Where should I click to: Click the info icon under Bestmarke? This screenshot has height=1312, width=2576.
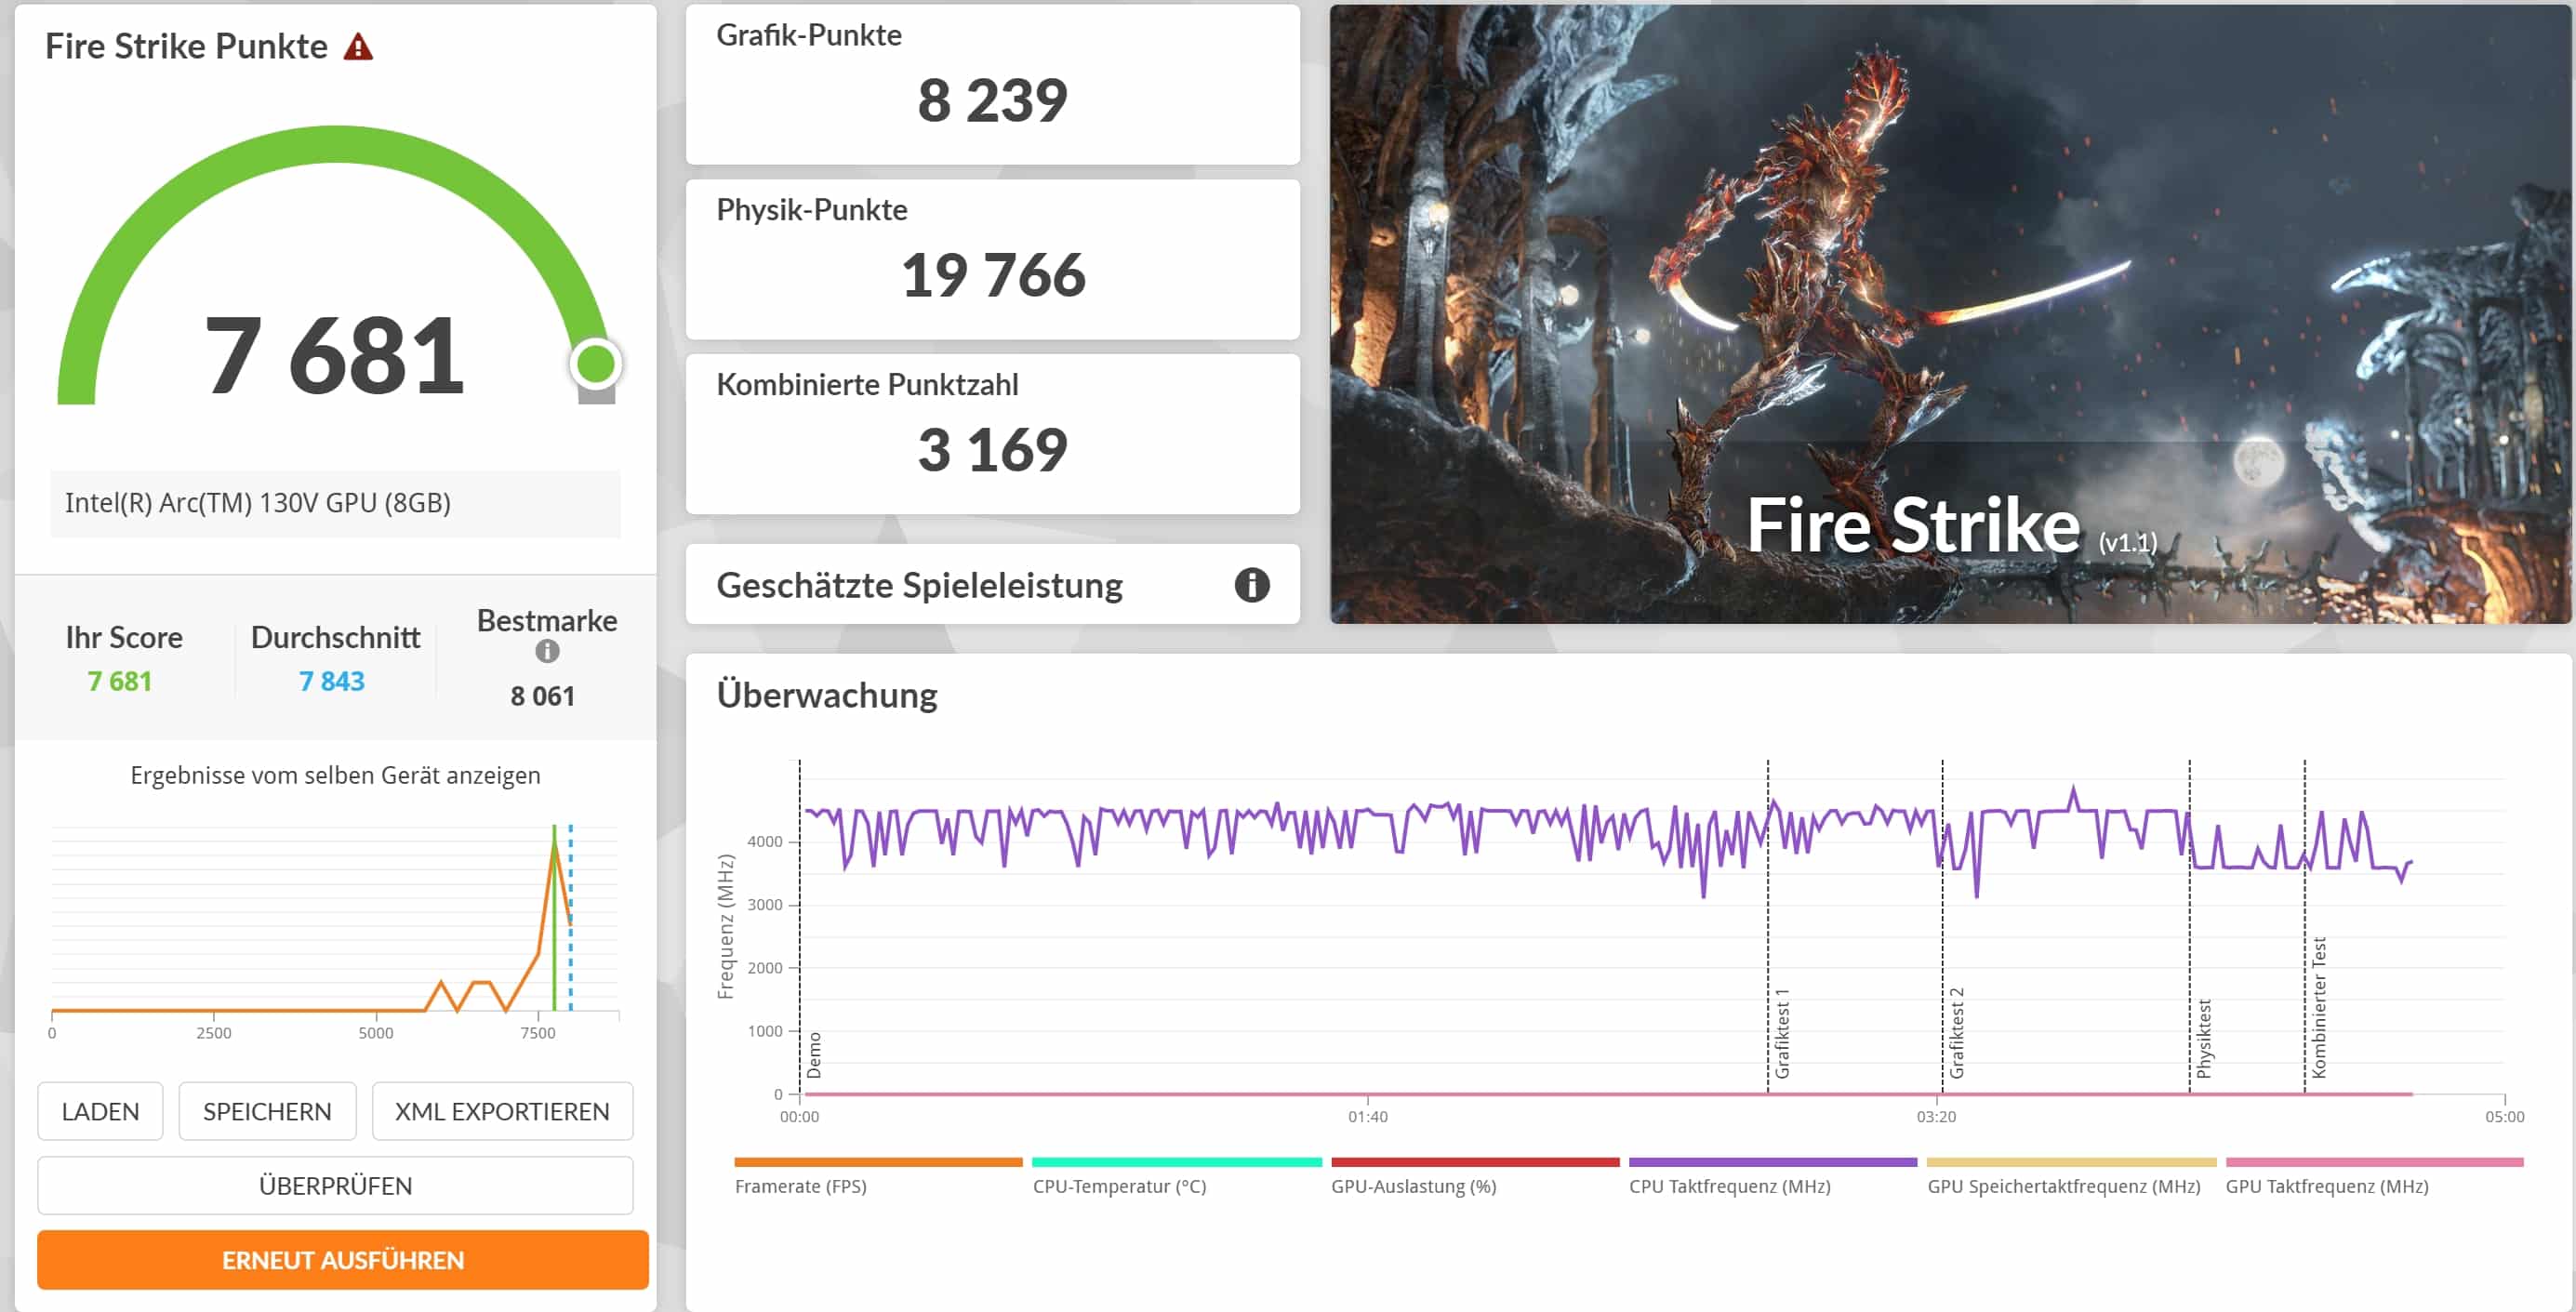(547, 652)
